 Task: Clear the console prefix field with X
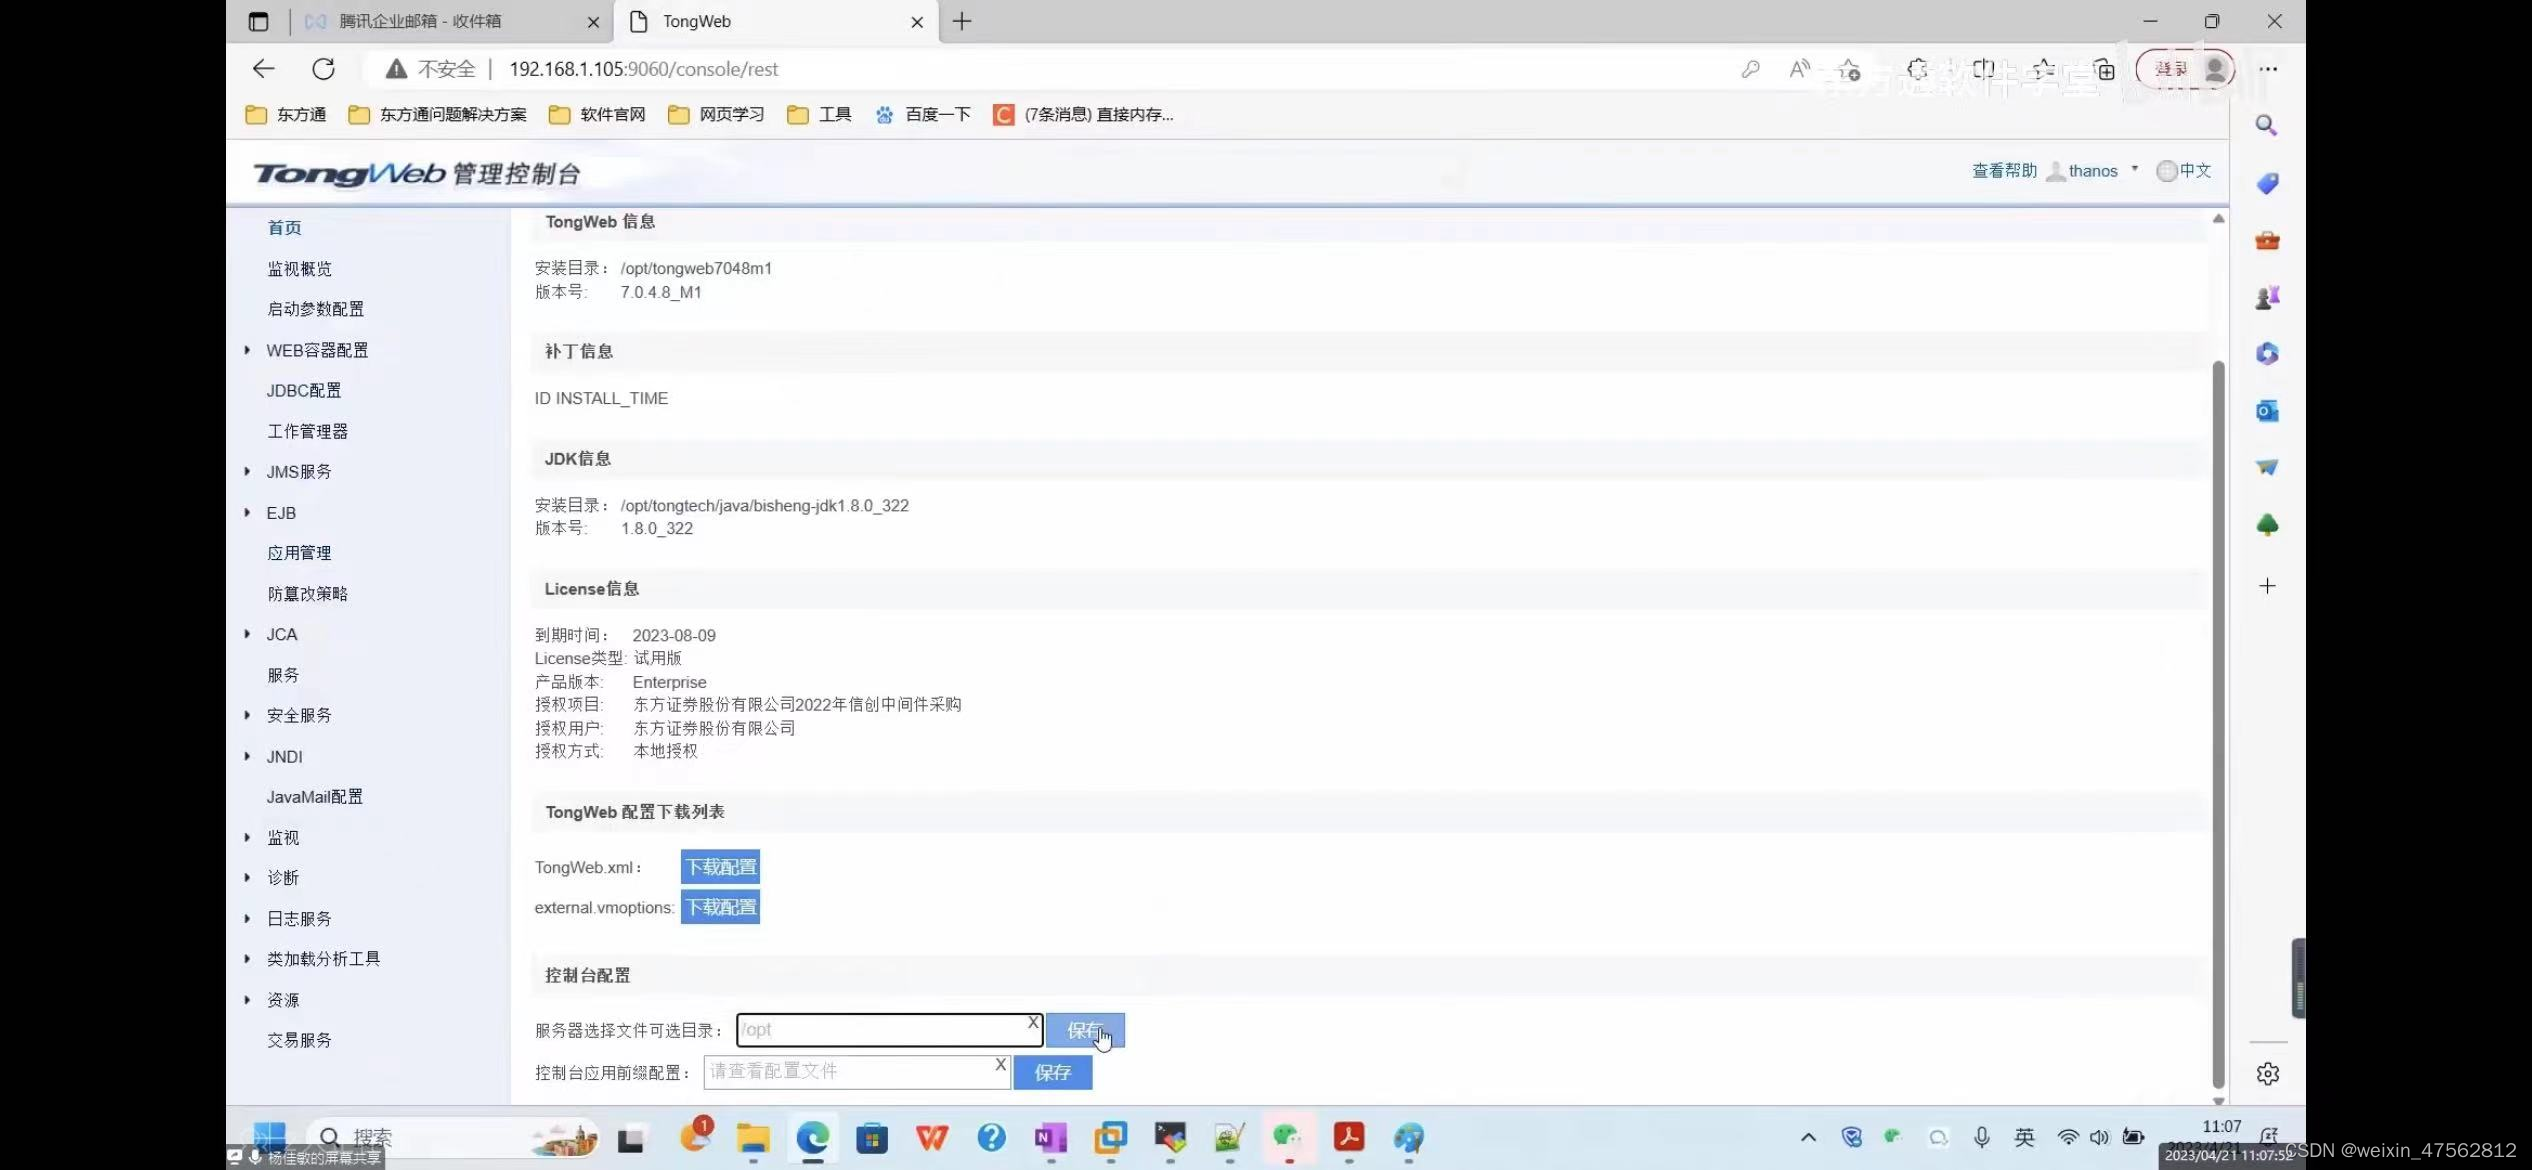[1000, 1064]
